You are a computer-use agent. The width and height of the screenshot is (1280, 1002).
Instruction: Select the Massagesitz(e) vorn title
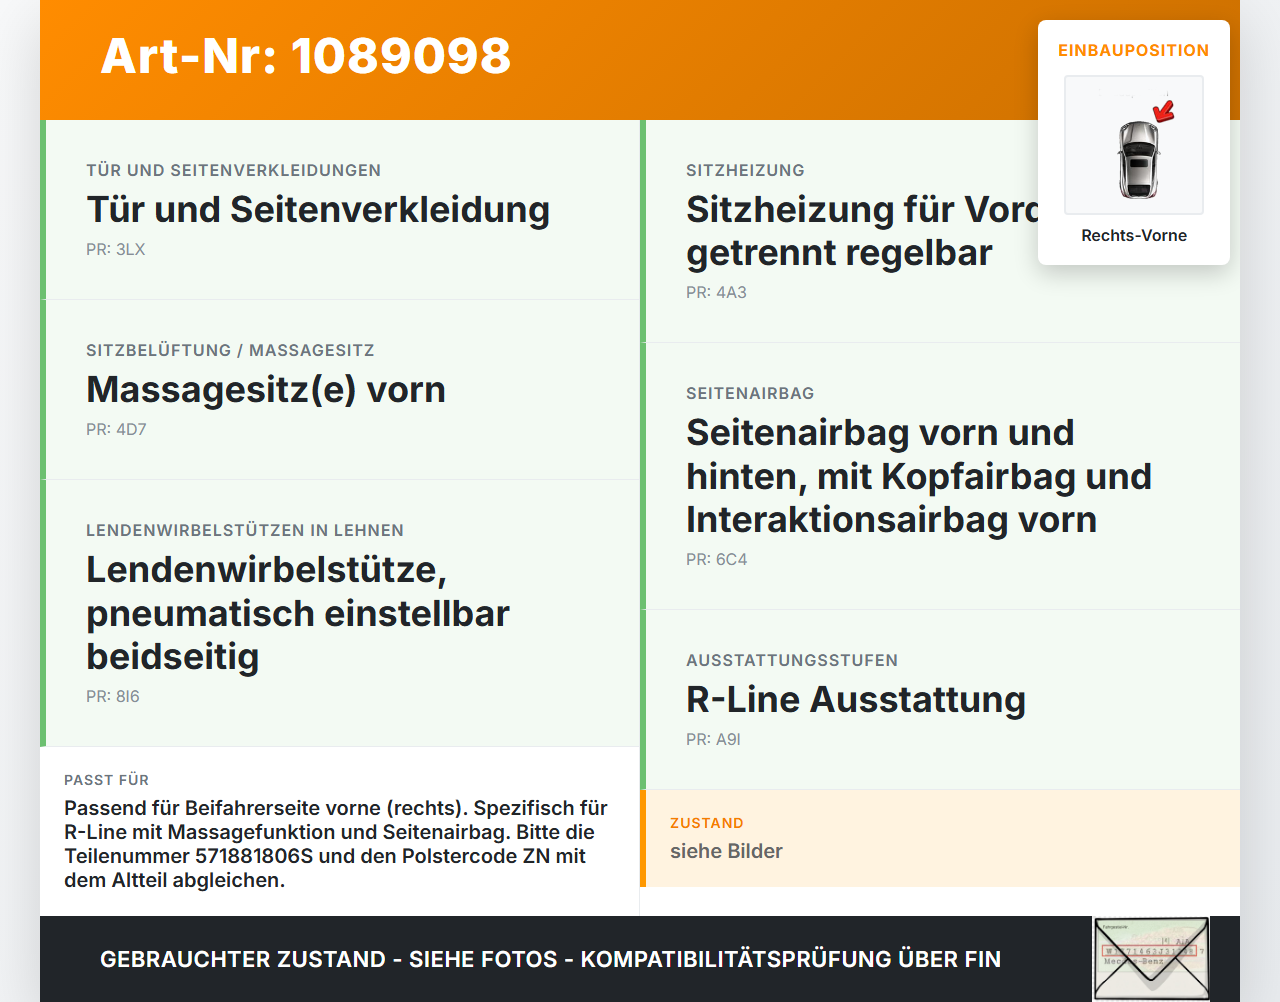(266, 390)
